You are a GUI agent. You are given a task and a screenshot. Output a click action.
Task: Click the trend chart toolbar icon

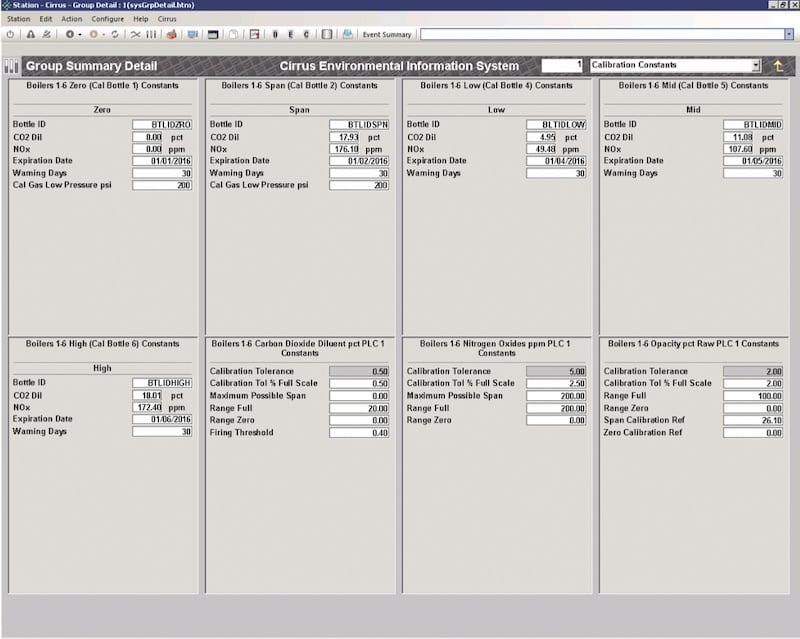[255, 34]
